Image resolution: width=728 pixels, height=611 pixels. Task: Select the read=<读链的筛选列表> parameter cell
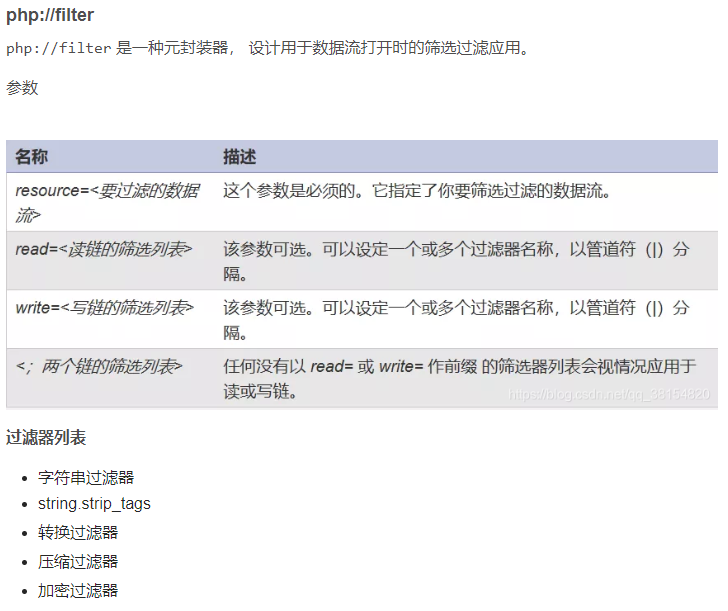pyautogui.click(x=104, y=249)
